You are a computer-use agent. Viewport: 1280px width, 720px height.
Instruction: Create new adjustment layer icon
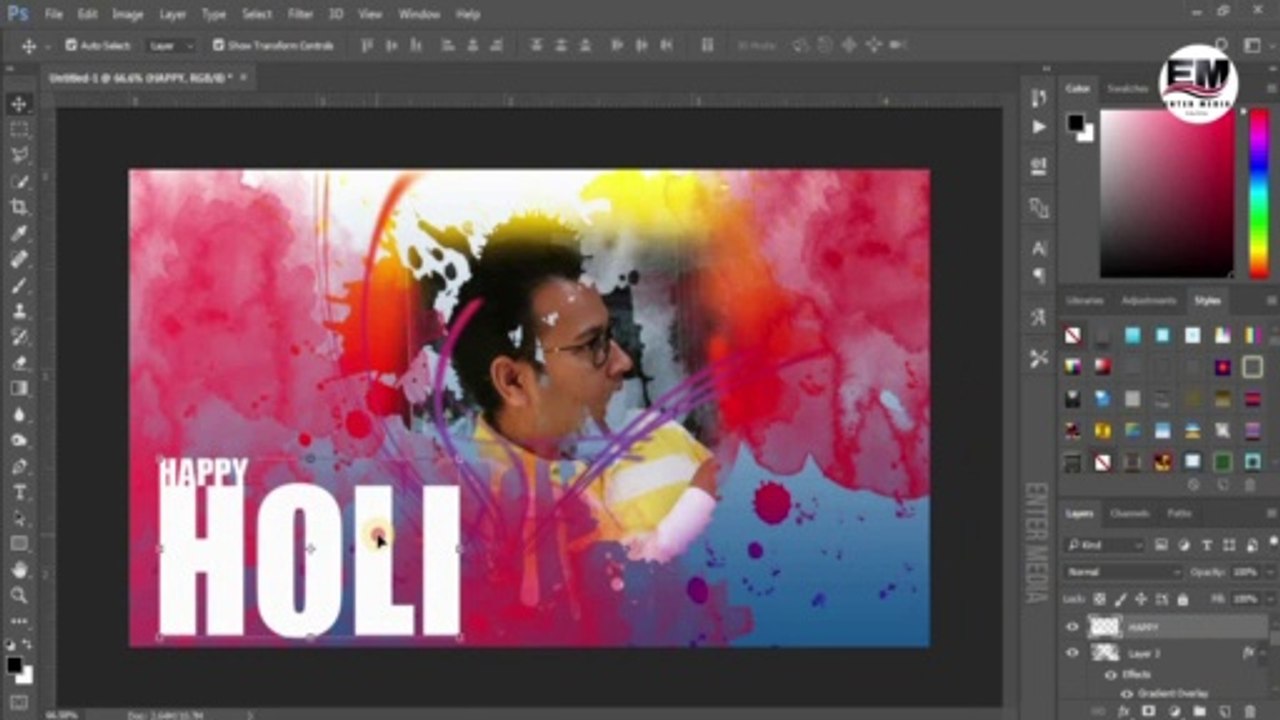pyautogui.click(x=1173, y=711)
